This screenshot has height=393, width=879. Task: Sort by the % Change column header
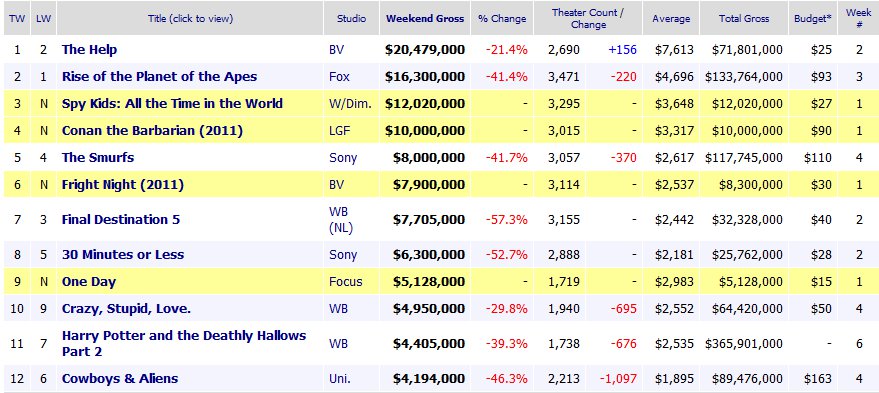click(x=502, y=19)
